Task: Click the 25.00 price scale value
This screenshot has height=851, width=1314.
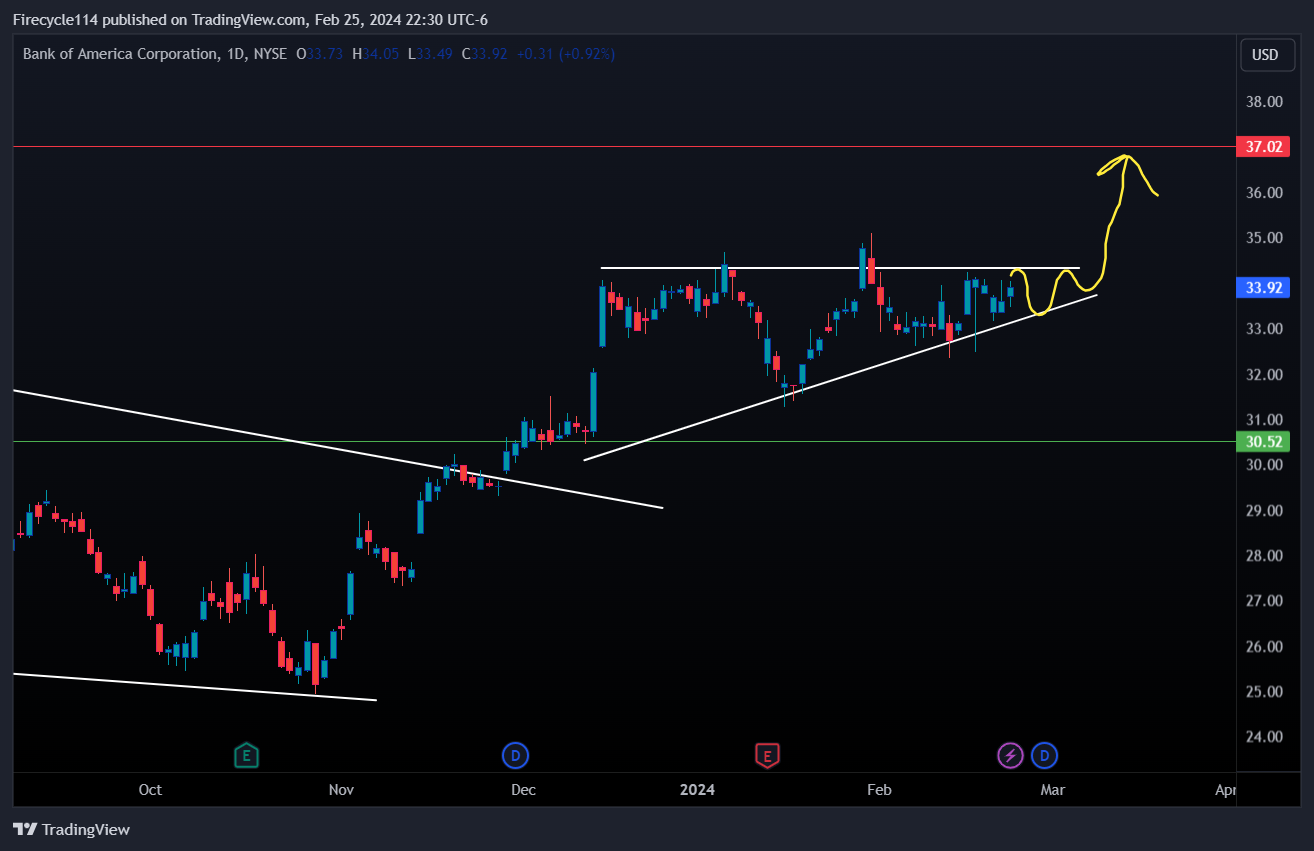Action: pos(1265,692)
